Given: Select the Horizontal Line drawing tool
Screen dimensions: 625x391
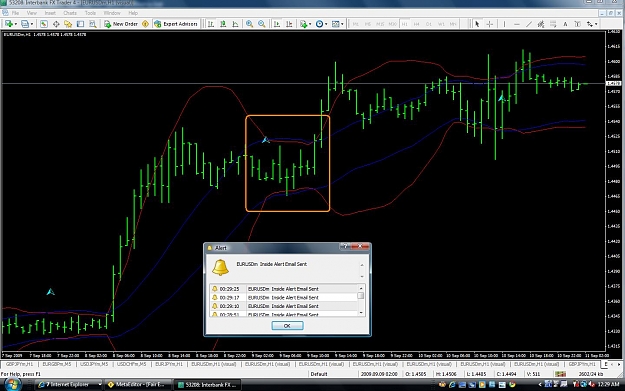Looking at the screenshot, I should (517, 24).
